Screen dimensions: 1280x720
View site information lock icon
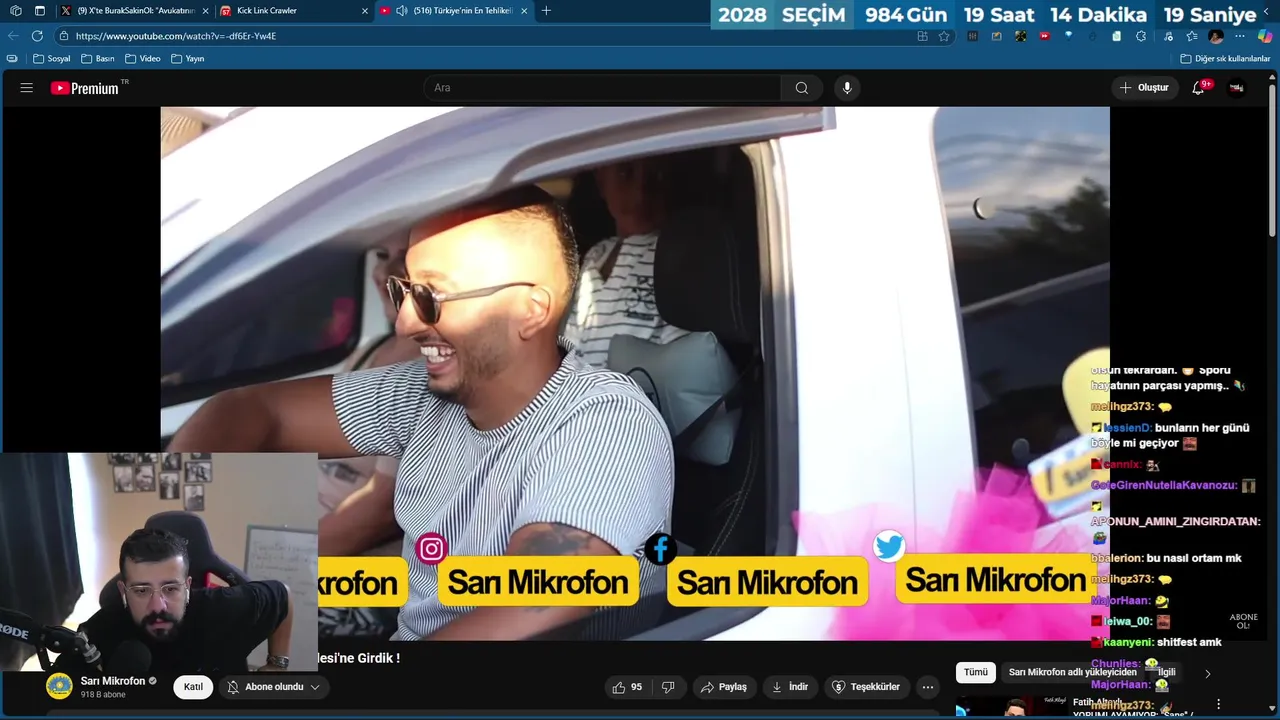coord(63,36)
